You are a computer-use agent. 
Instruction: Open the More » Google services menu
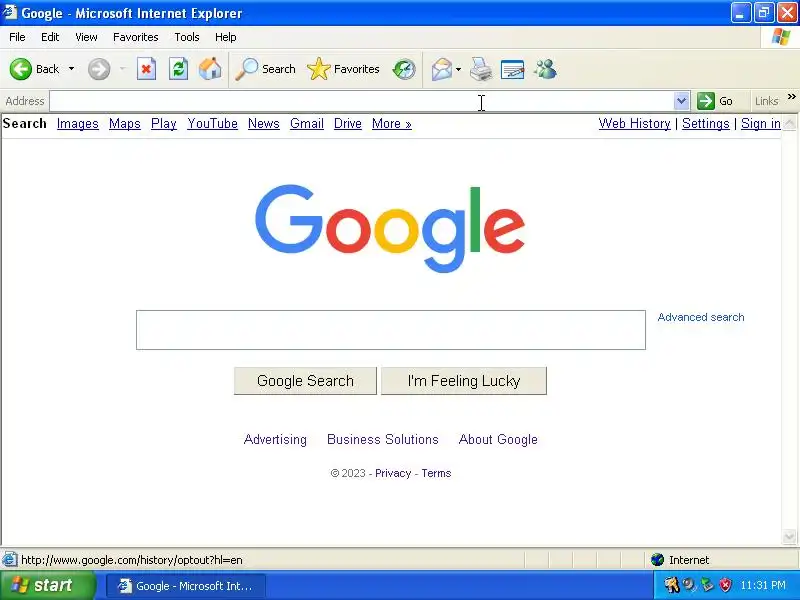pyautogui.click(x=391, y=123)
